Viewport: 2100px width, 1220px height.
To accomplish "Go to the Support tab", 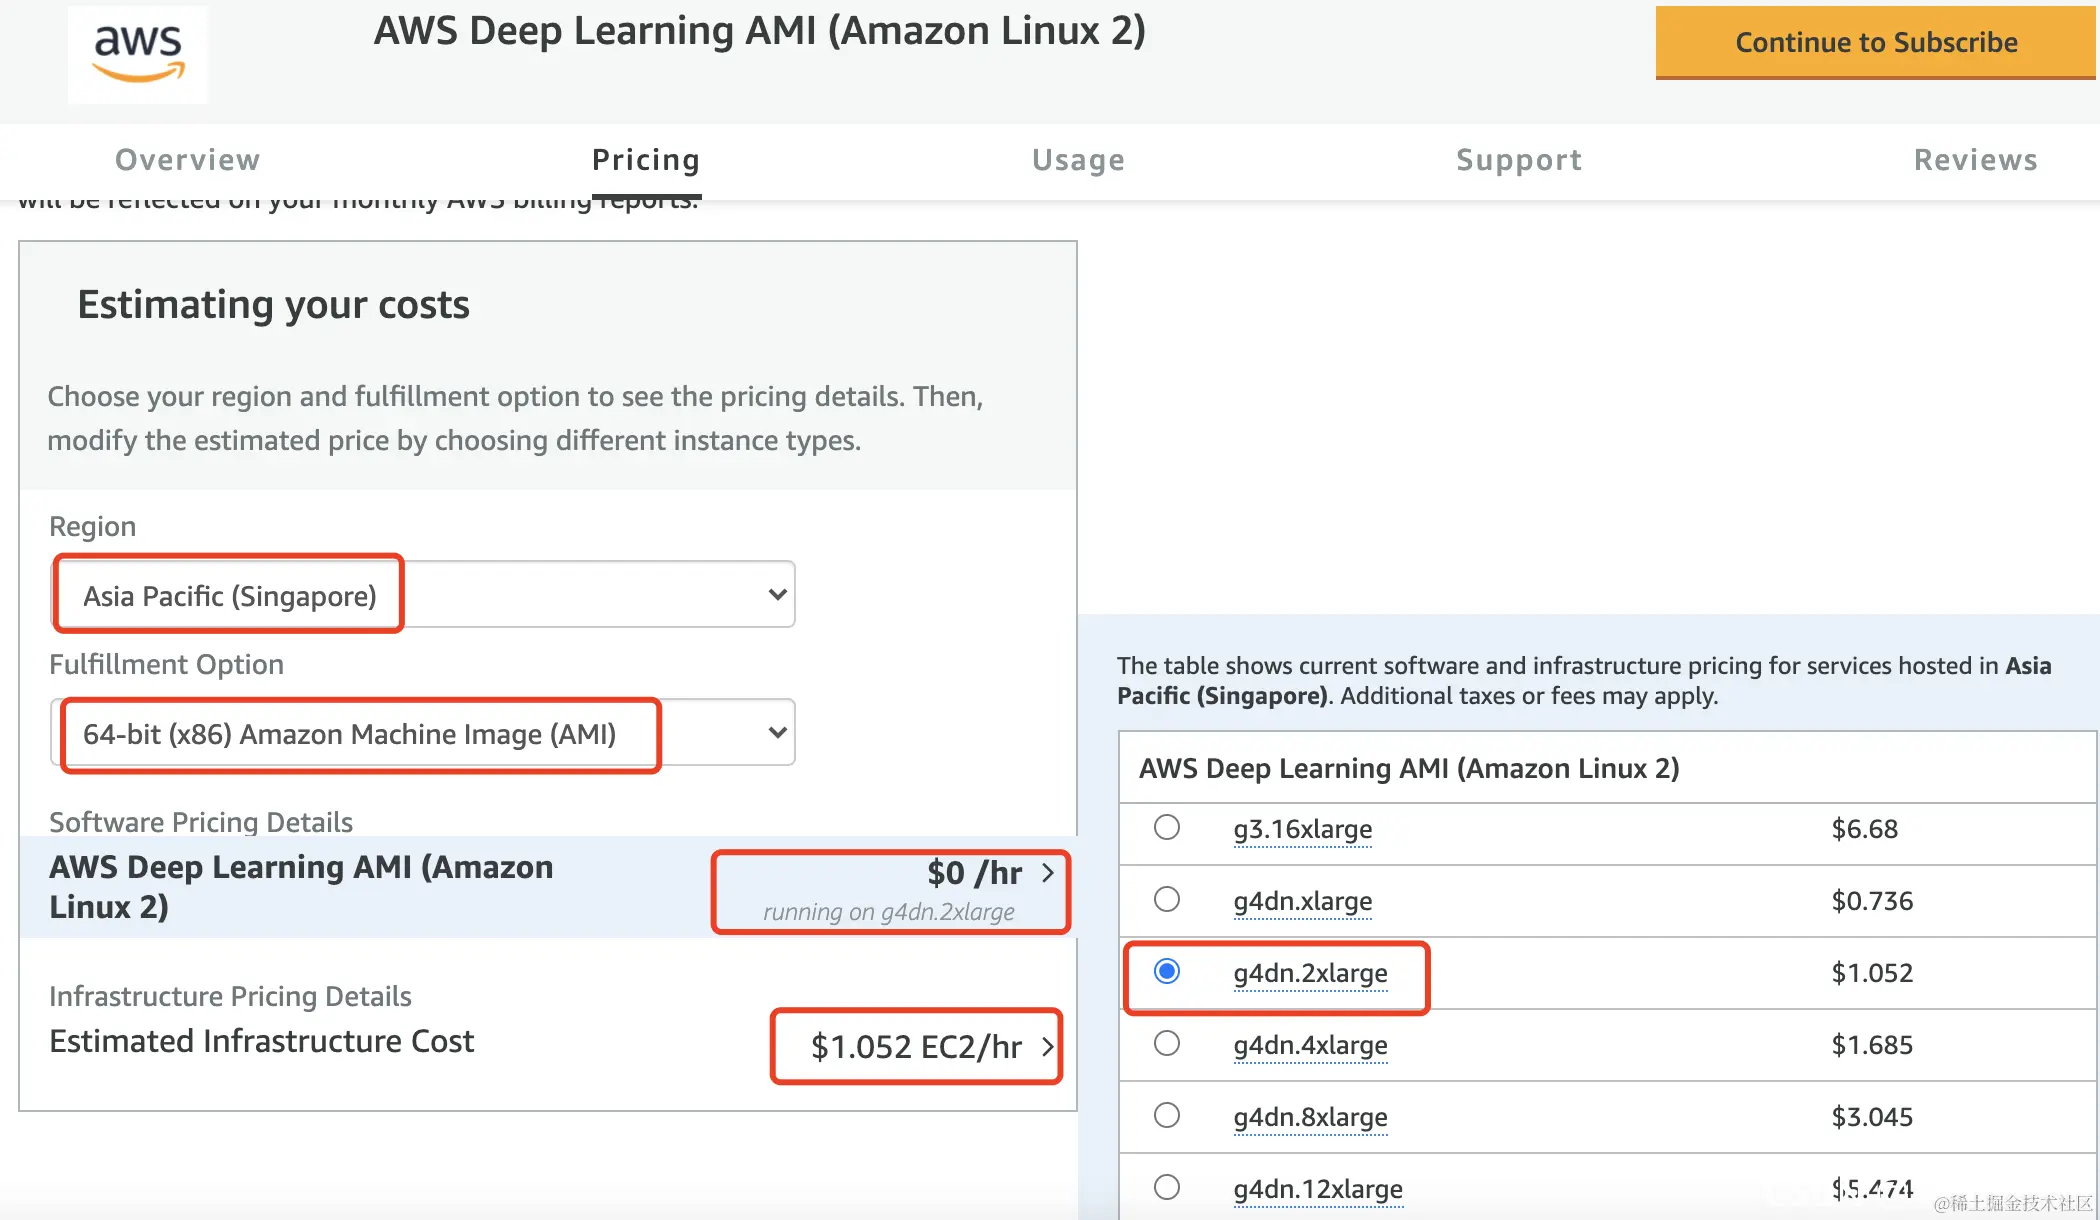I will click(1518, 160).
